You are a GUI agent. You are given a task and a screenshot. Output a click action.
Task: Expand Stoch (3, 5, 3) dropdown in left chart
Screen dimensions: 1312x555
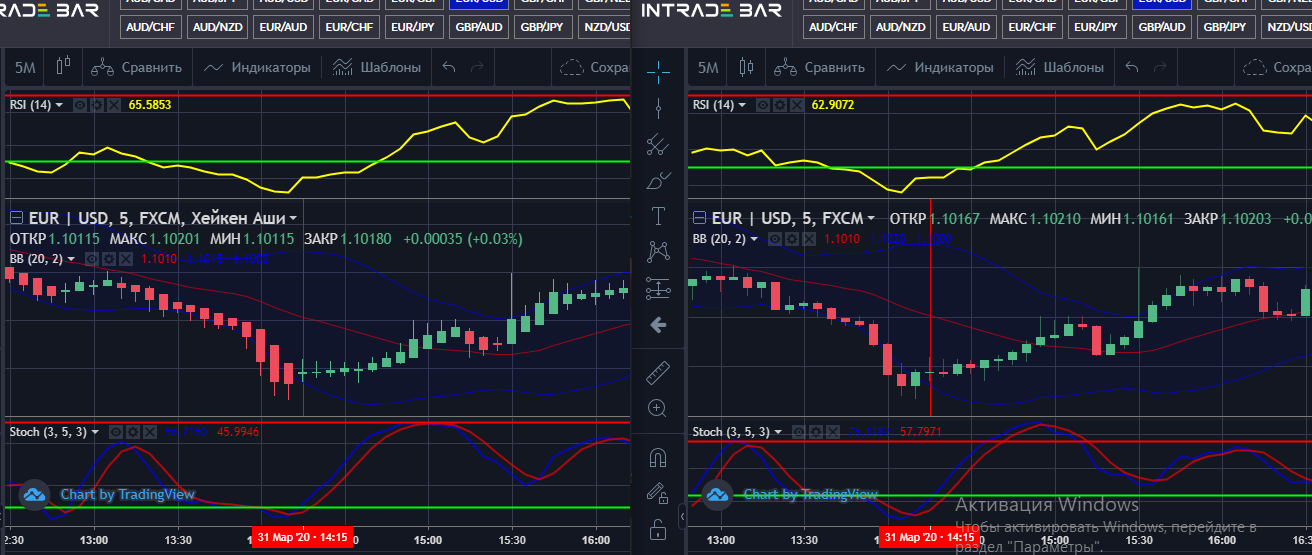pyautogui.click(x=96, y=432)
